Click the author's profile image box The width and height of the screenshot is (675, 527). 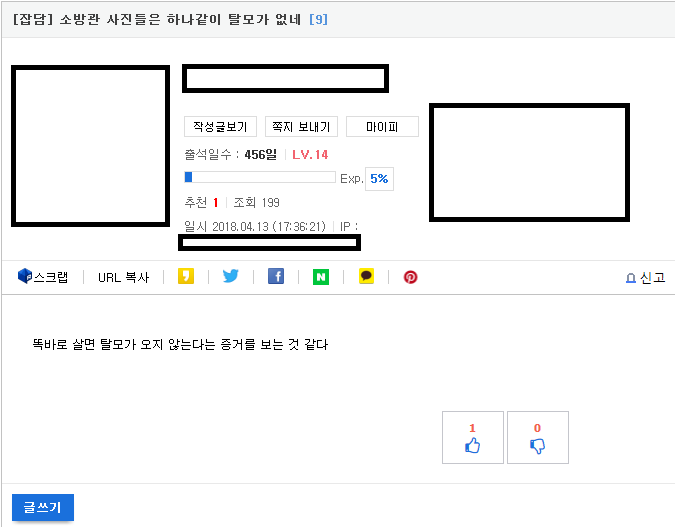[x=90, y=146]
